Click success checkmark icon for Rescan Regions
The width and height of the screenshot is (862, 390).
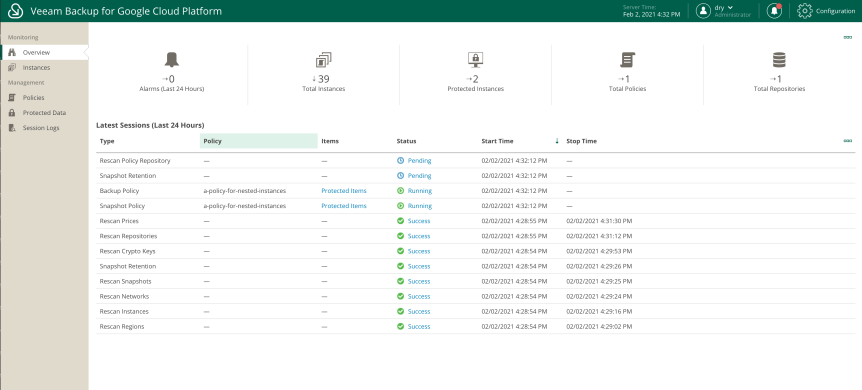pyautogui.click(x=400, y=327)
